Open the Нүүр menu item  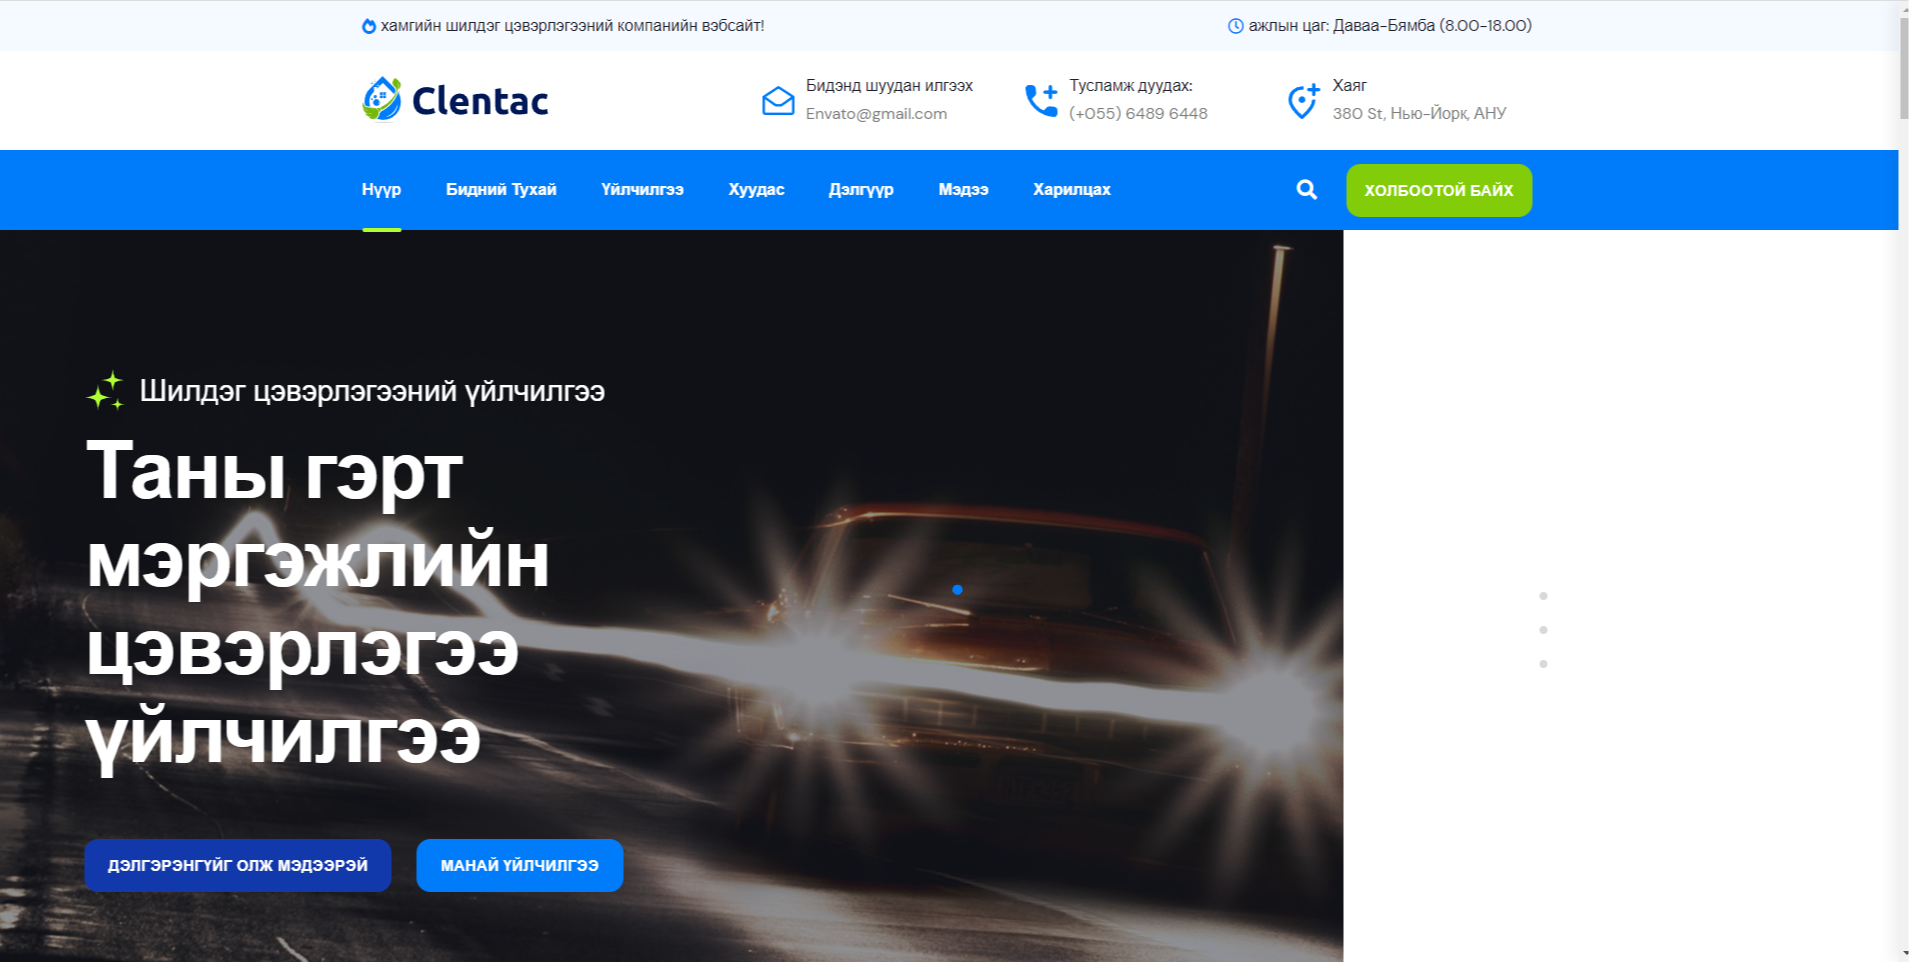coord(381,189)
